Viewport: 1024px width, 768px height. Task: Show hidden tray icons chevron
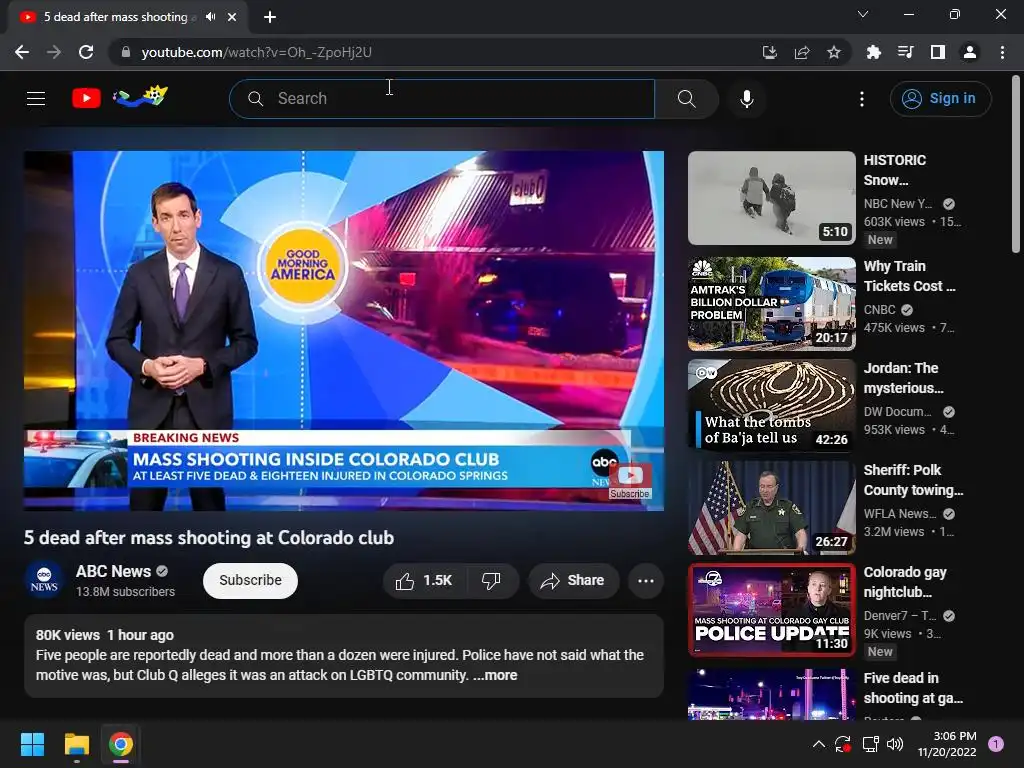pos(818,744)
